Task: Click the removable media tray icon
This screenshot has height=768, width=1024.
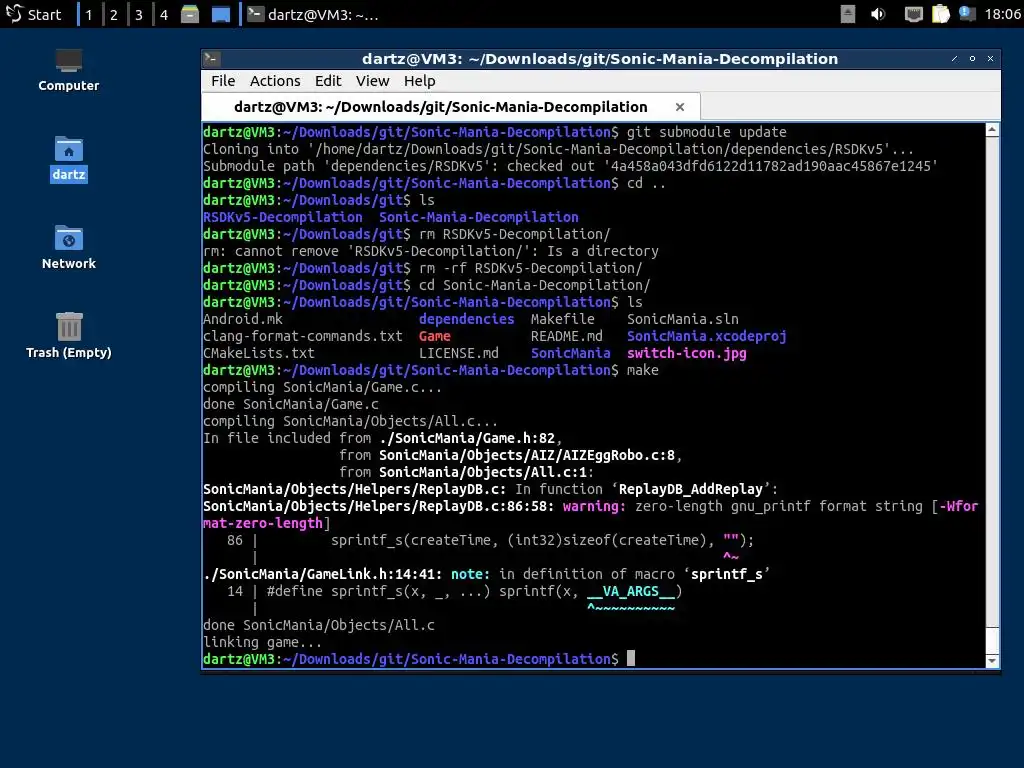Action: click(848, 14)
